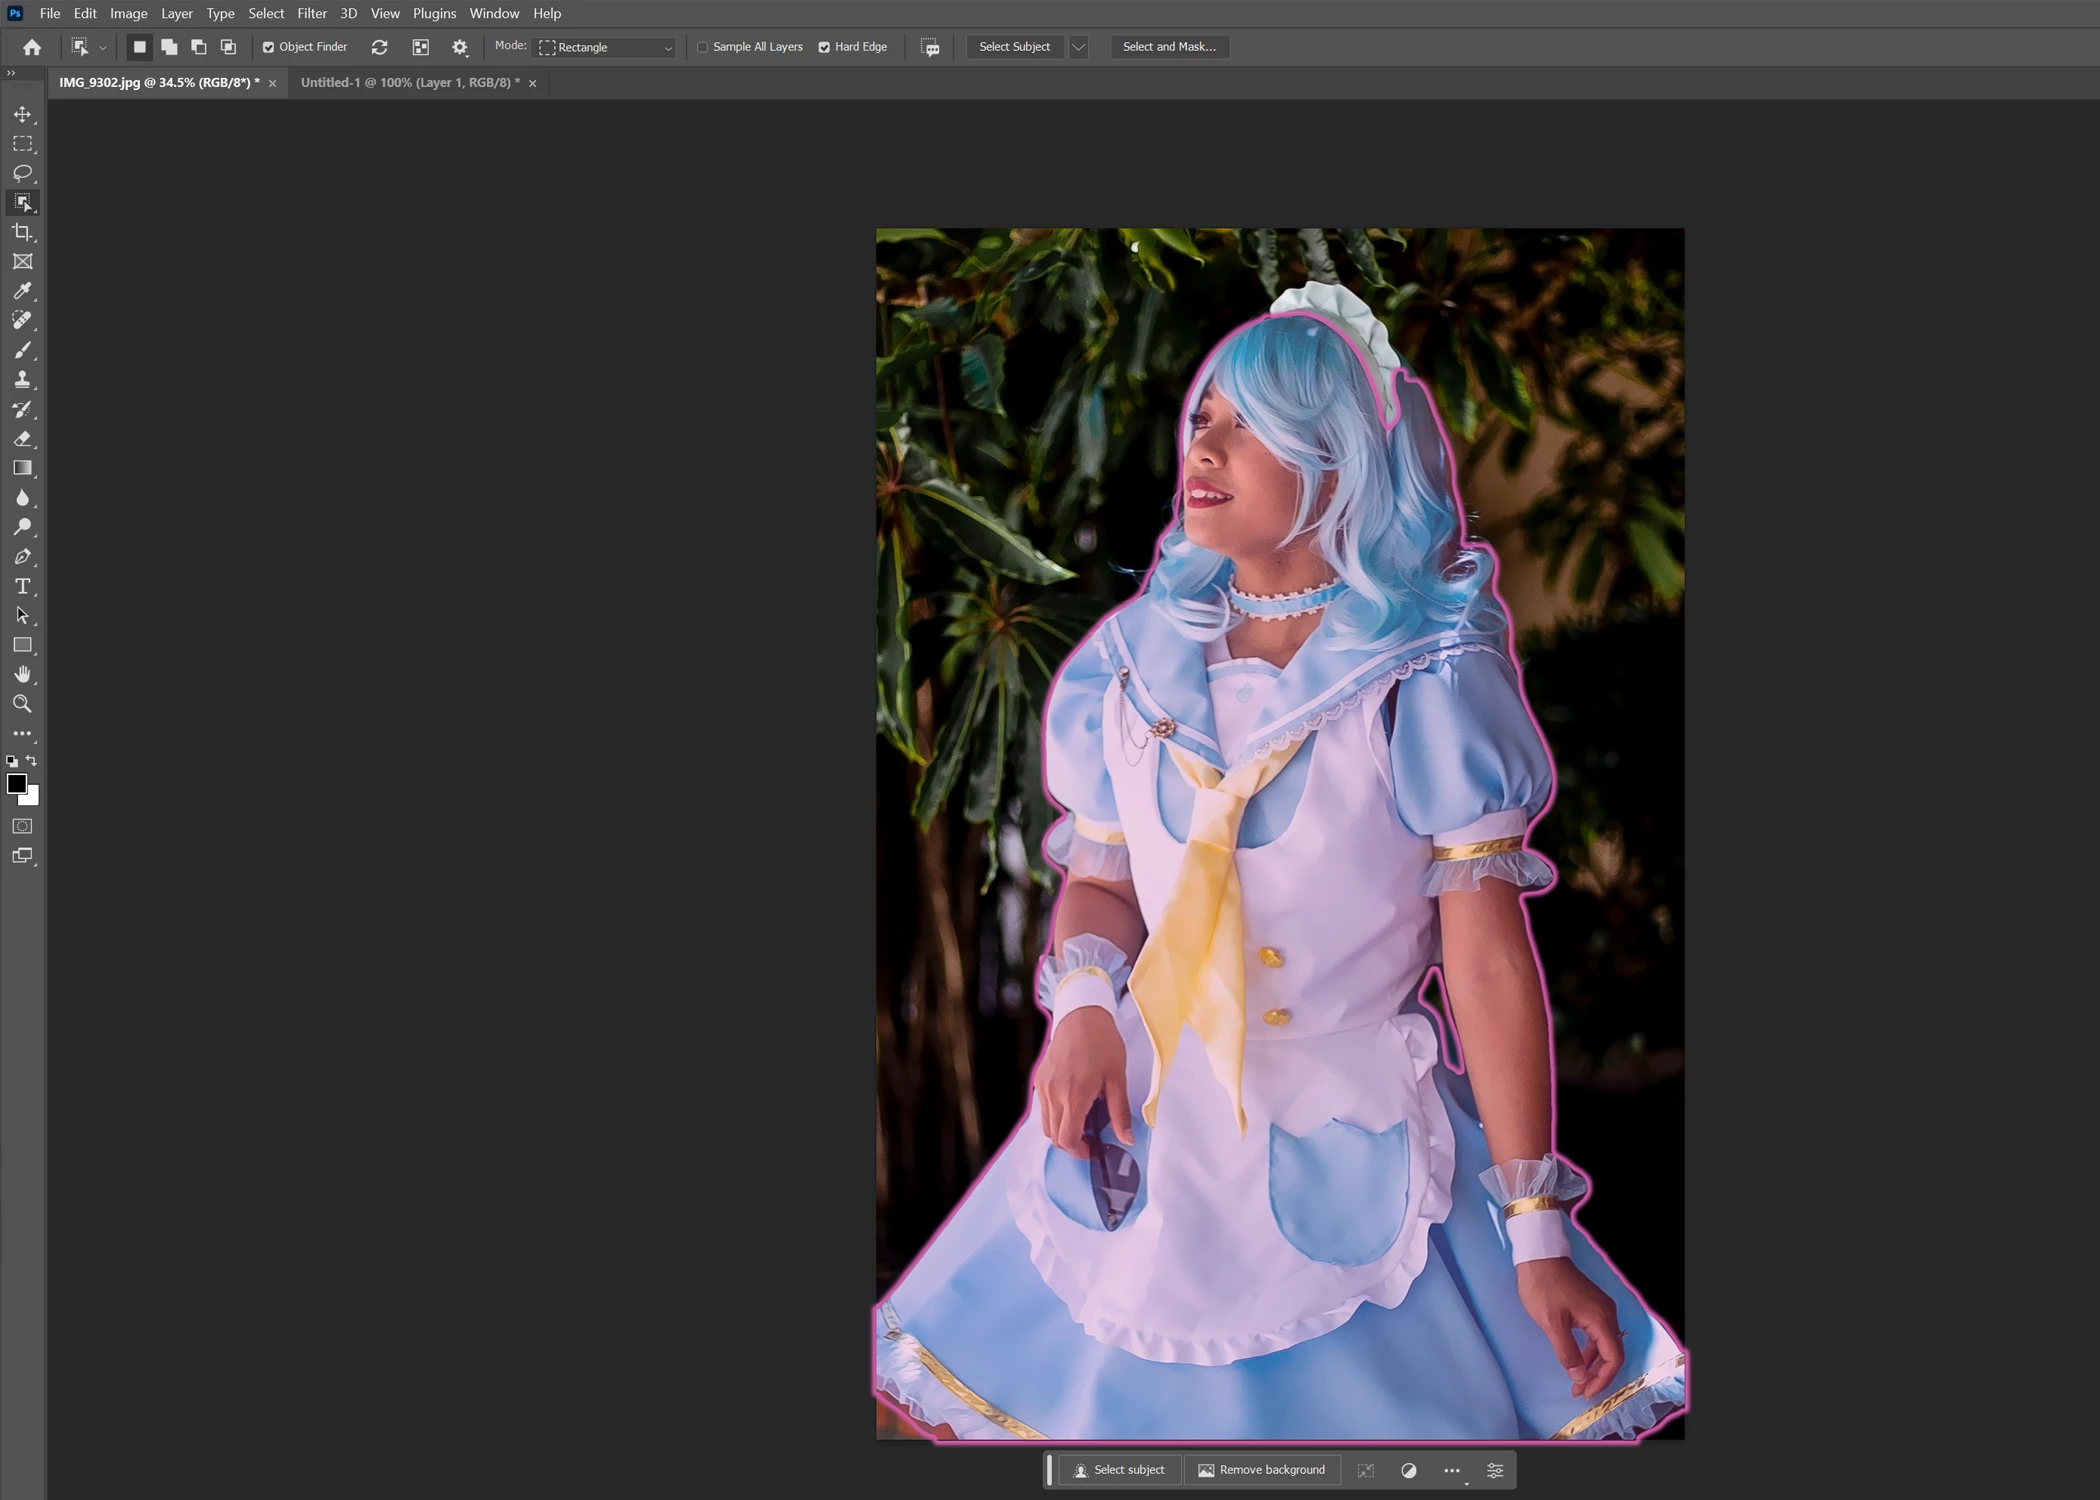
Task: Disable the Object Finder checkbox
Action: (268, 47)
